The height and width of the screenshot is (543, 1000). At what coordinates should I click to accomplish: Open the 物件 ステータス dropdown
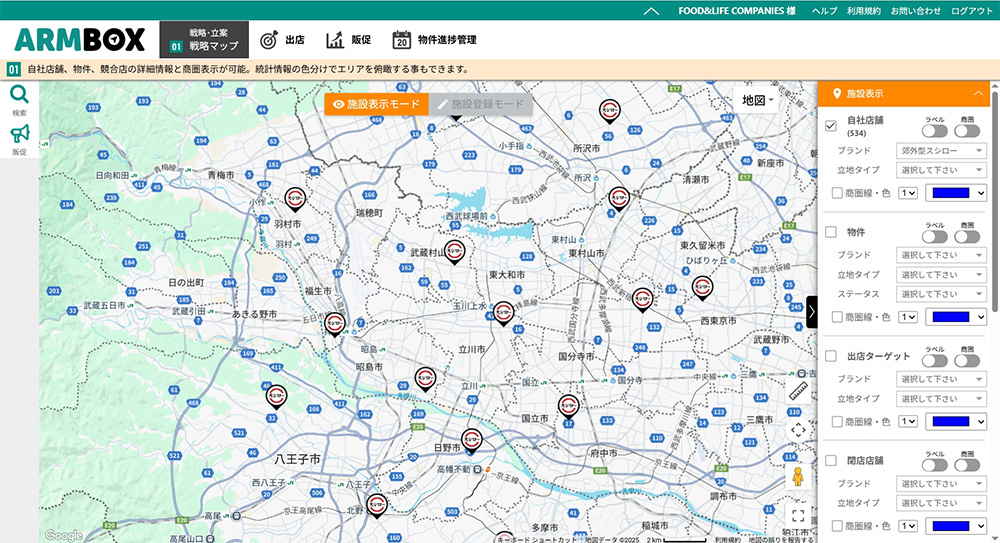pyautogui.click(x=941, y=294)
